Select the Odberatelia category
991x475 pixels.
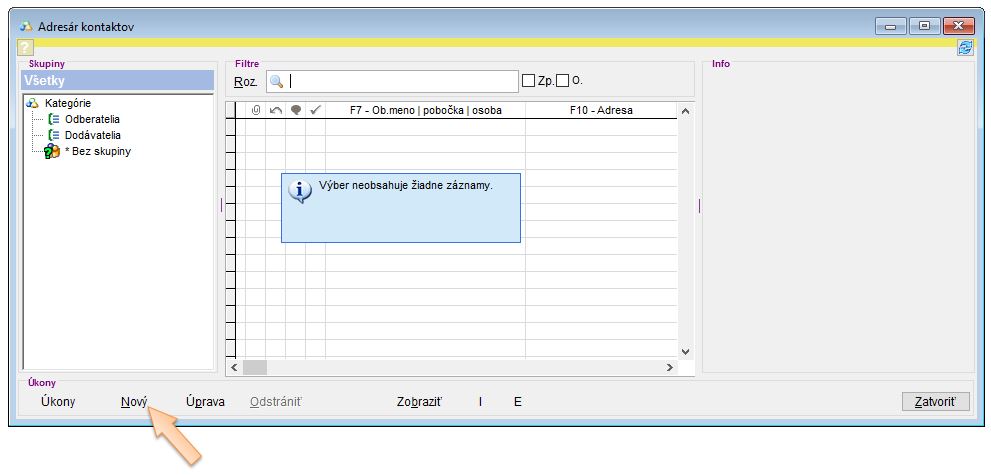pos(92,119)
